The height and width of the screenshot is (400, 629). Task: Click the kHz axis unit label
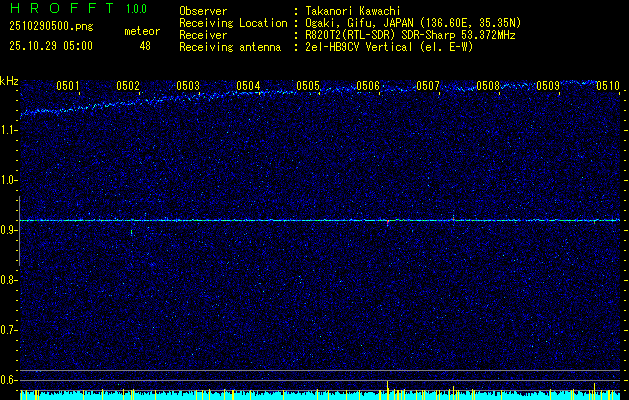tap(9, 81)
